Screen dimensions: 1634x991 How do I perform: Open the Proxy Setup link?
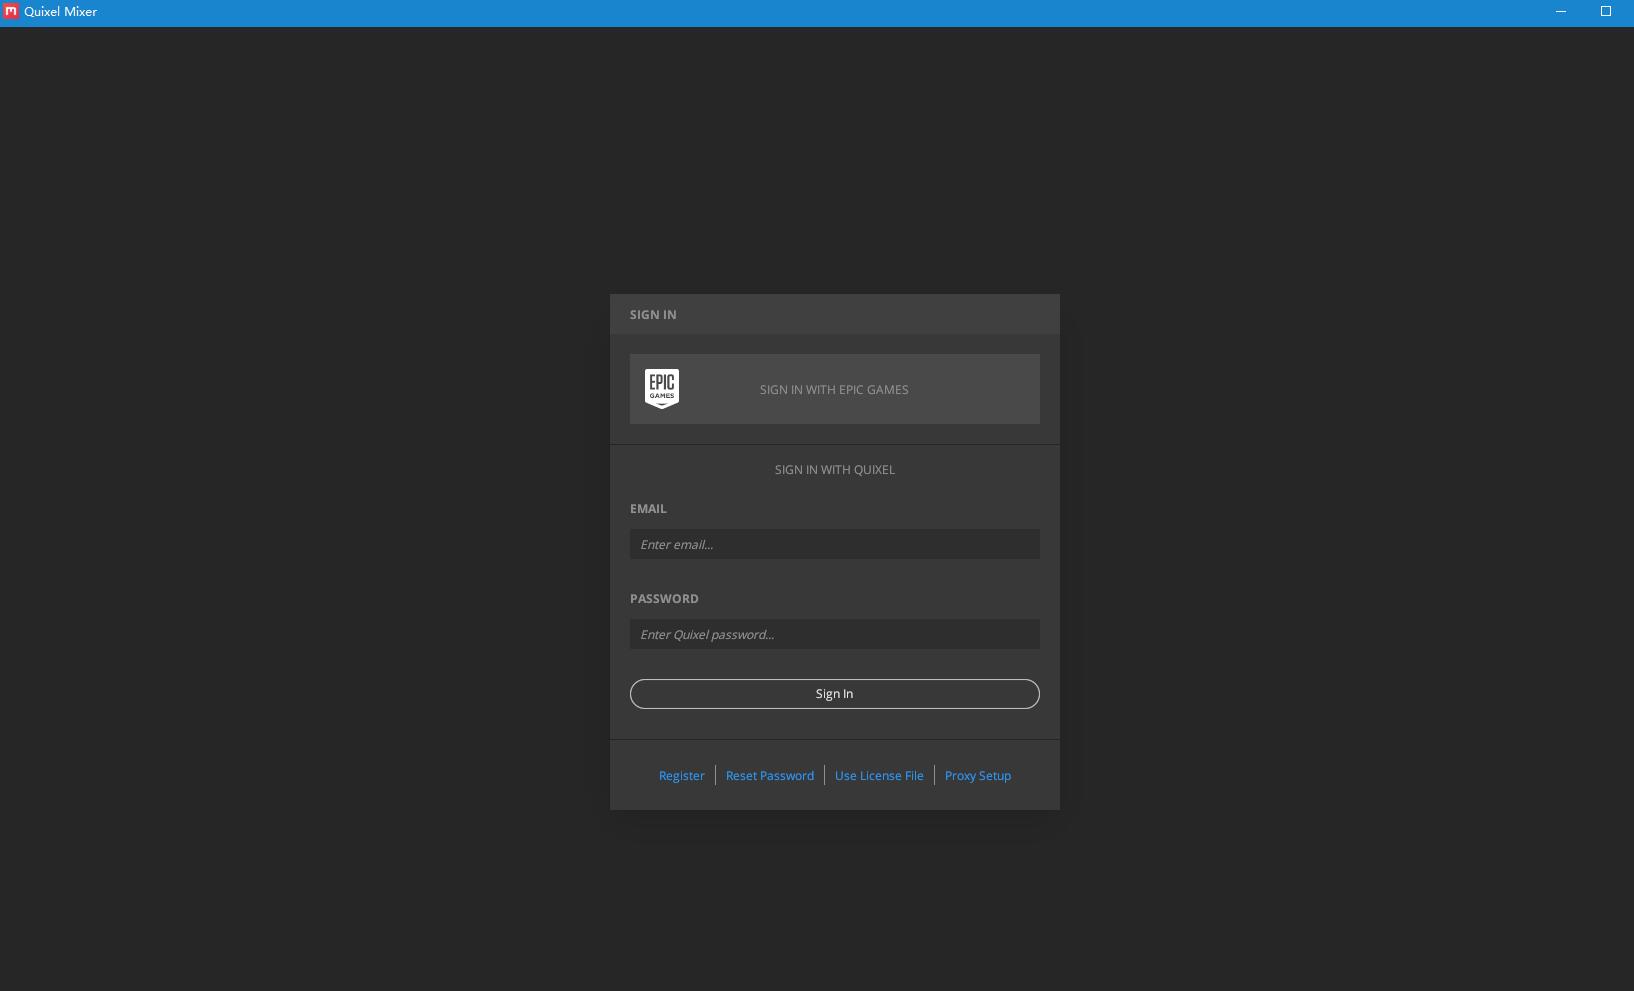pyautogui.click(x=978, y=776)
